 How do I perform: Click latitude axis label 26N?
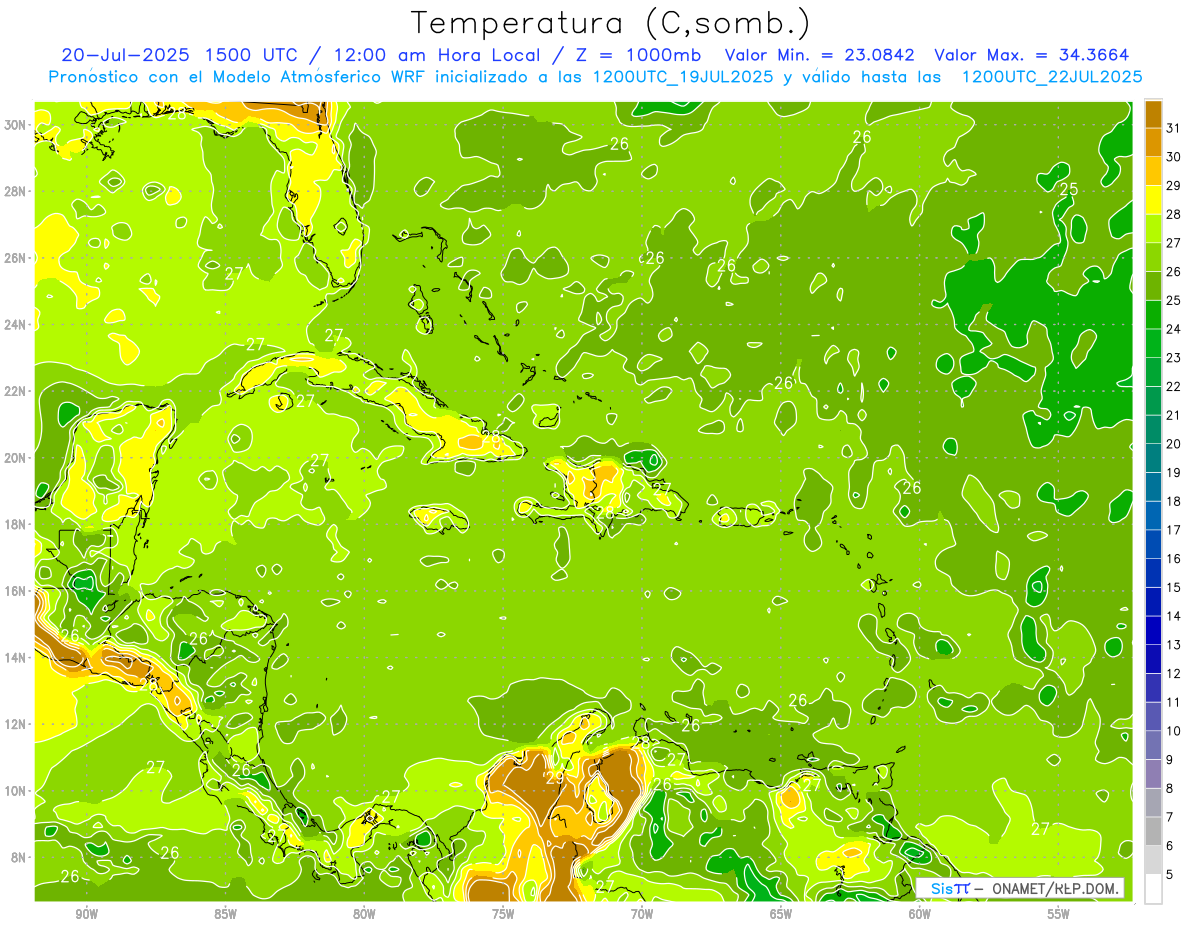pyautogui.click(x=16, y=257)
